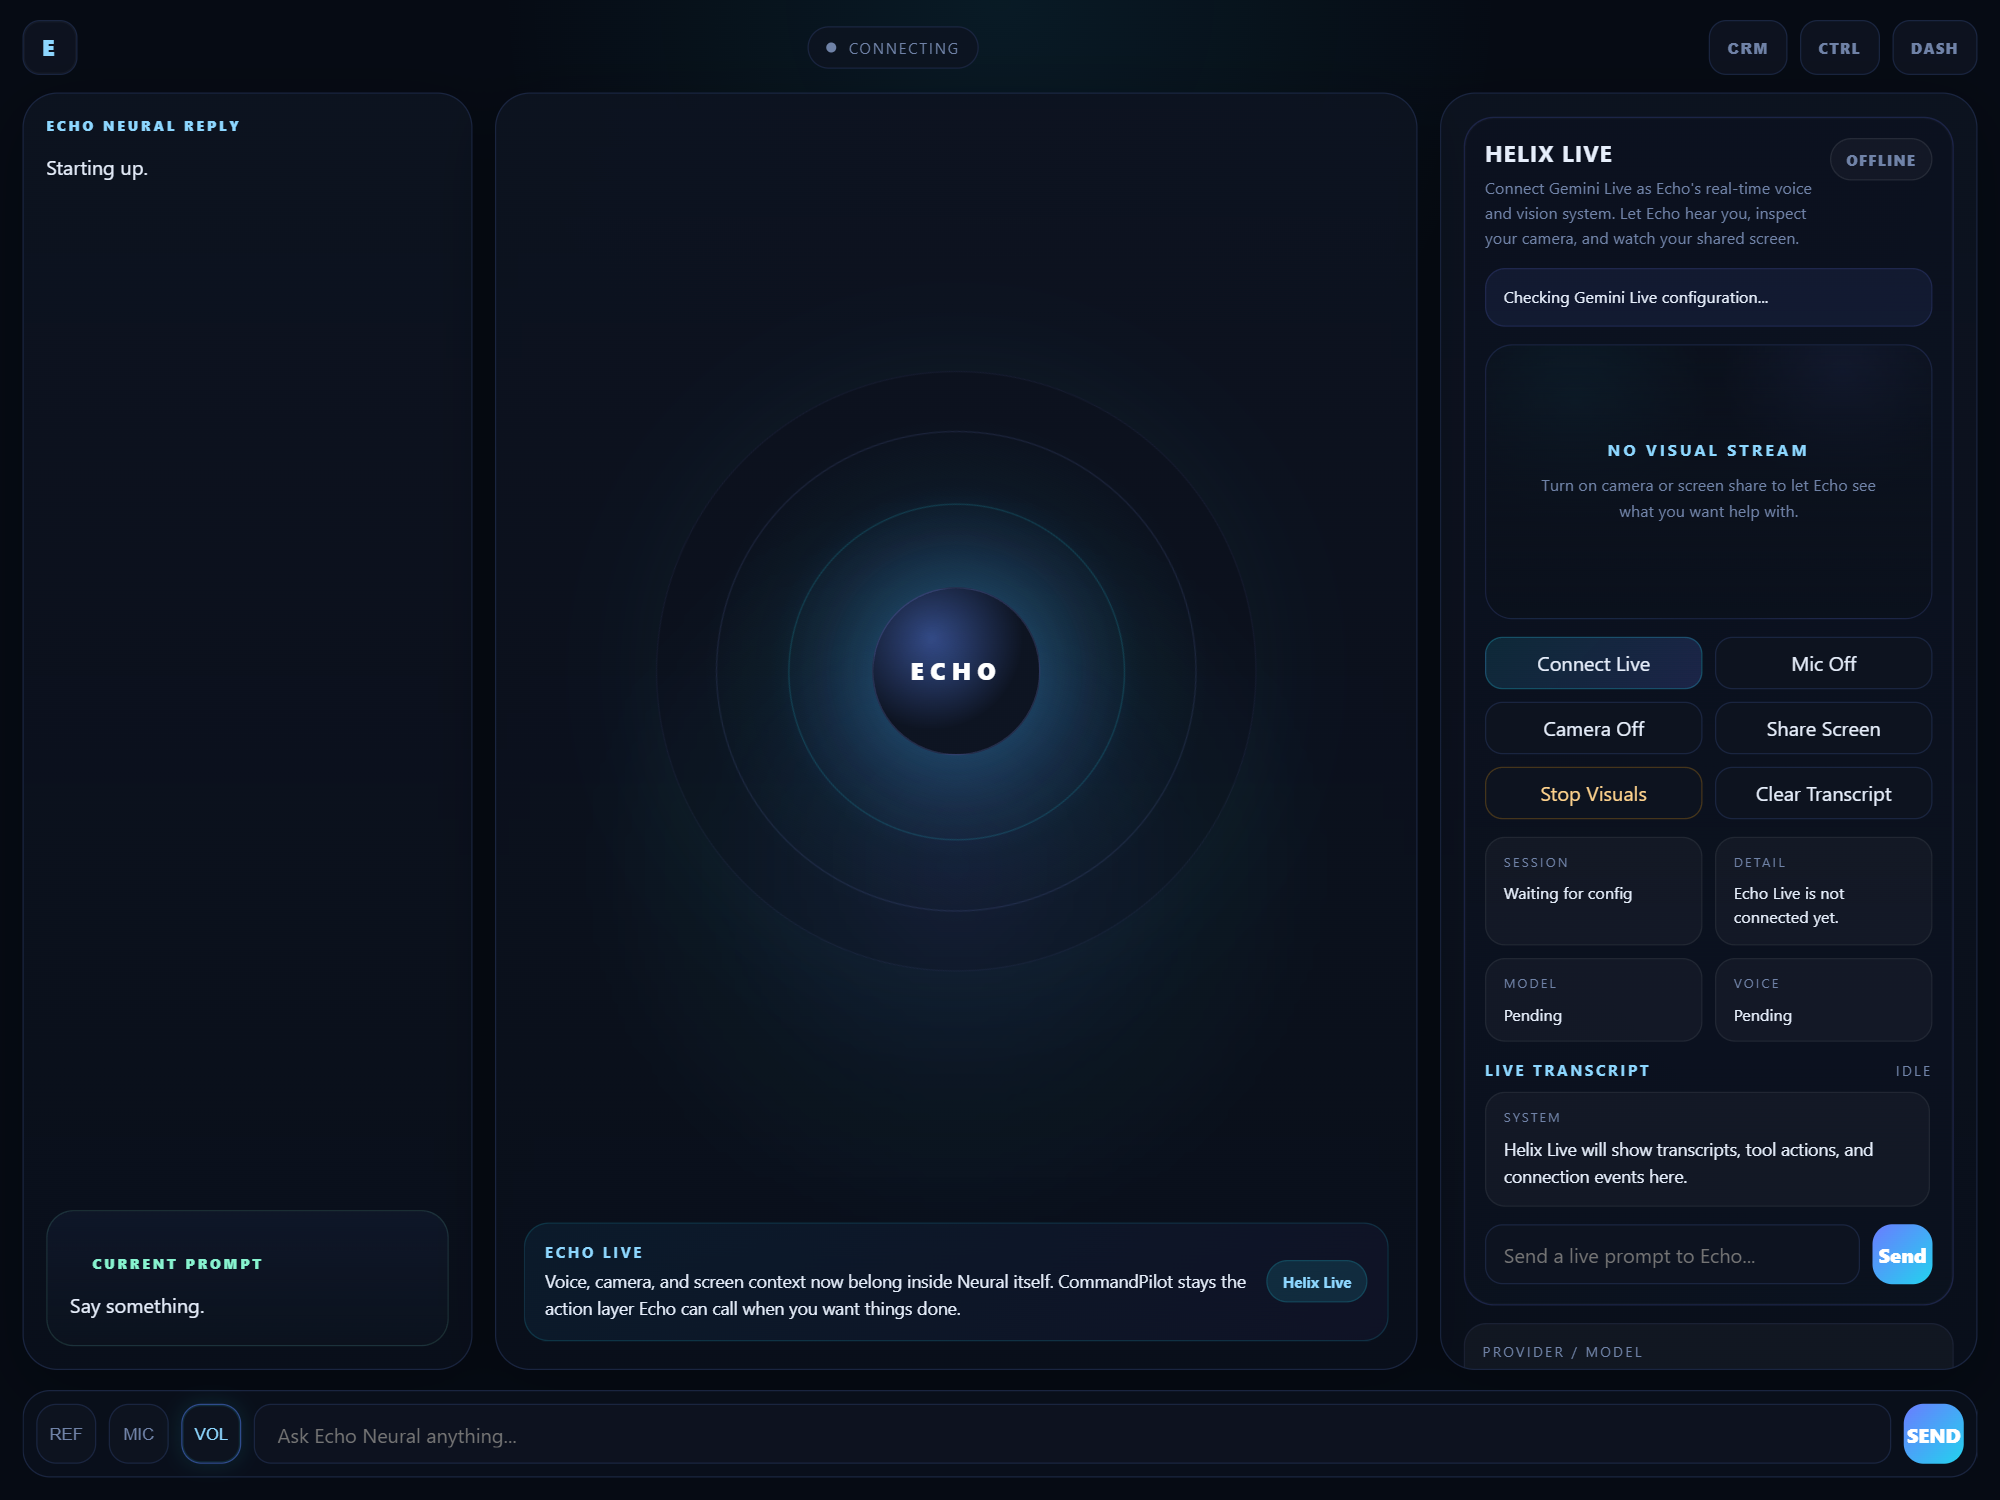Image resolution: width=2000 pixels, height=1500 pixels.
Task: Click the LIVE TRANSCRIPT heading
Action: [1567, 1070]
